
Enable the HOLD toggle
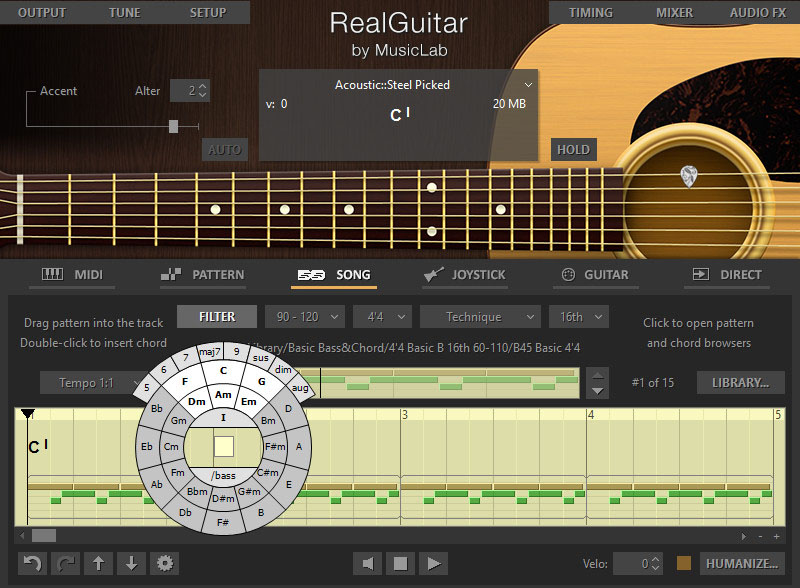pyautogui.click(x=573, y=149)
